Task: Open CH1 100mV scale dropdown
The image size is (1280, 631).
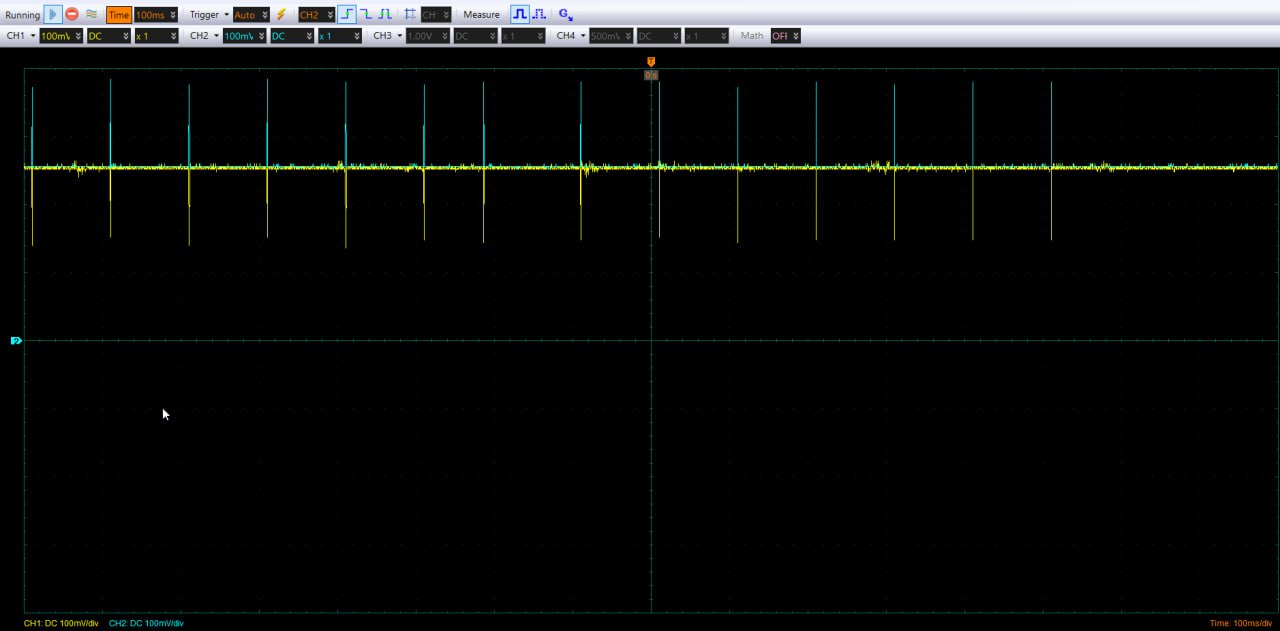Action: click(x=61, y=36)
